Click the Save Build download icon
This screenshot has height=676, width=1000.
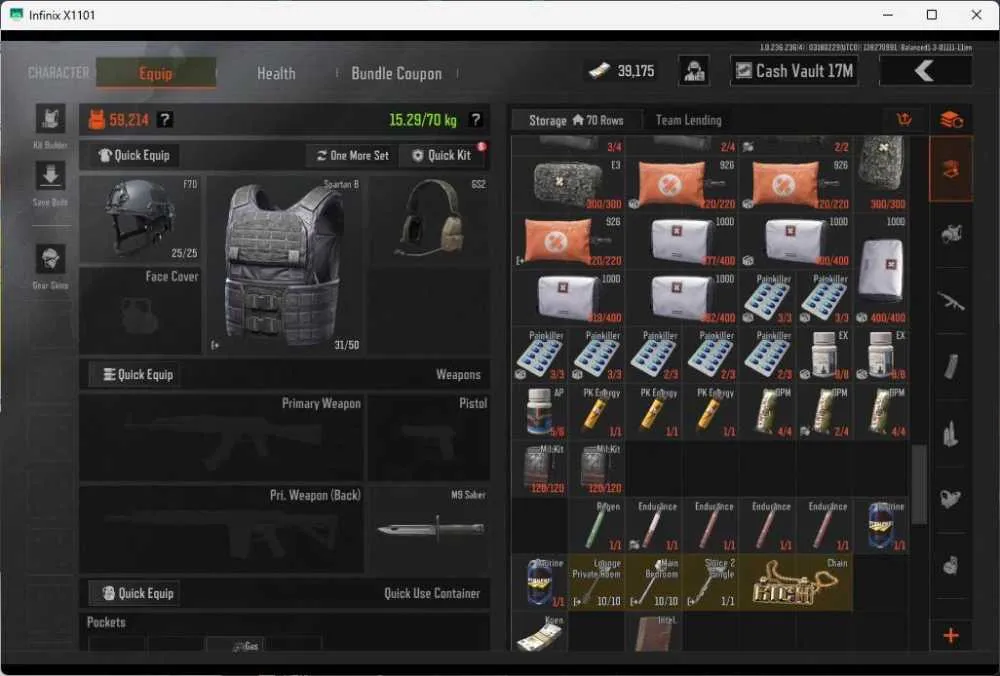tap(50, 176)
